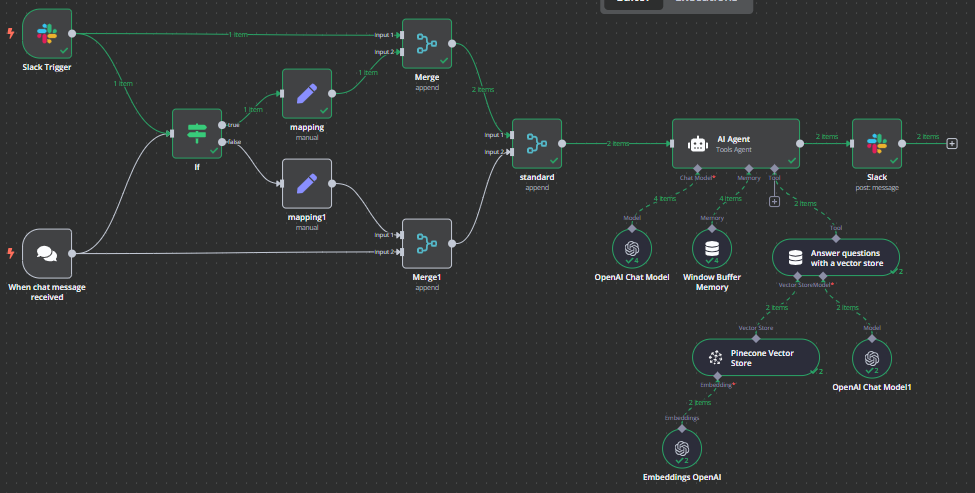Select the Merge1 append node
This screenshot has height=493, width=975.
click(x=426, y=243)
